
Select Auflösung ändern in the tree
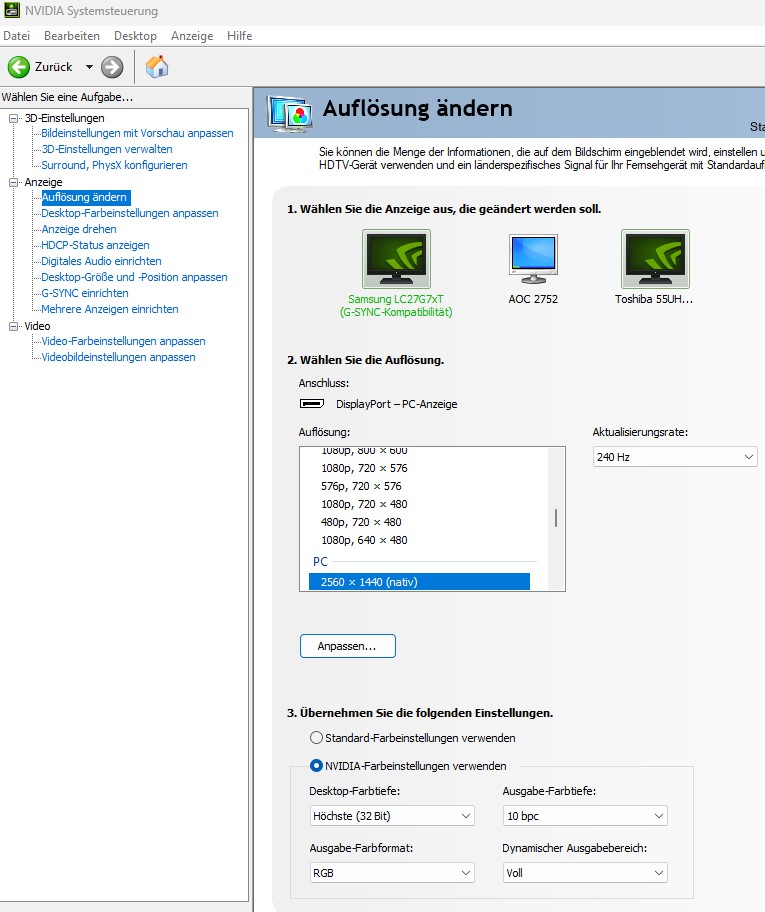86,197
